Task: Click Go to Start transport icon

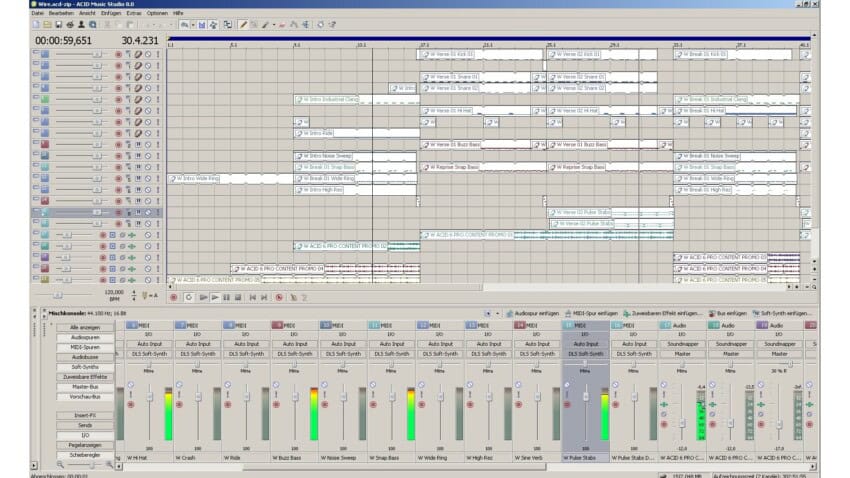Action: (252, 297)
